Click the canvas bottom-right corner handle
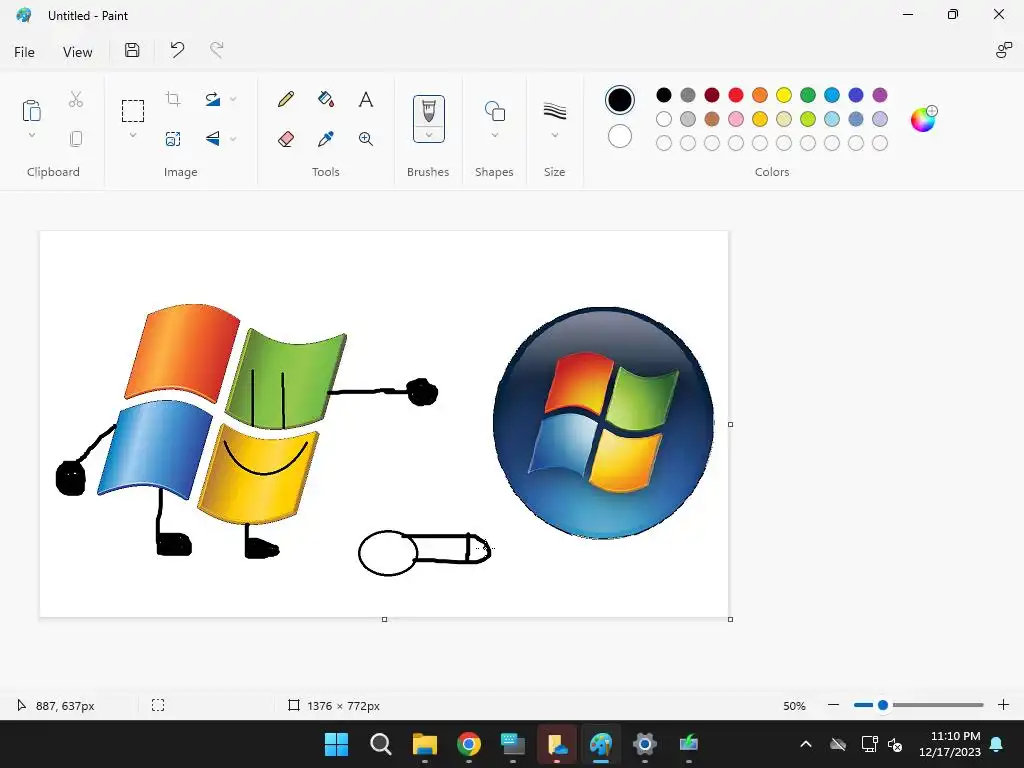This screenshot has width=1024, height=768. (x=730, y=619)
